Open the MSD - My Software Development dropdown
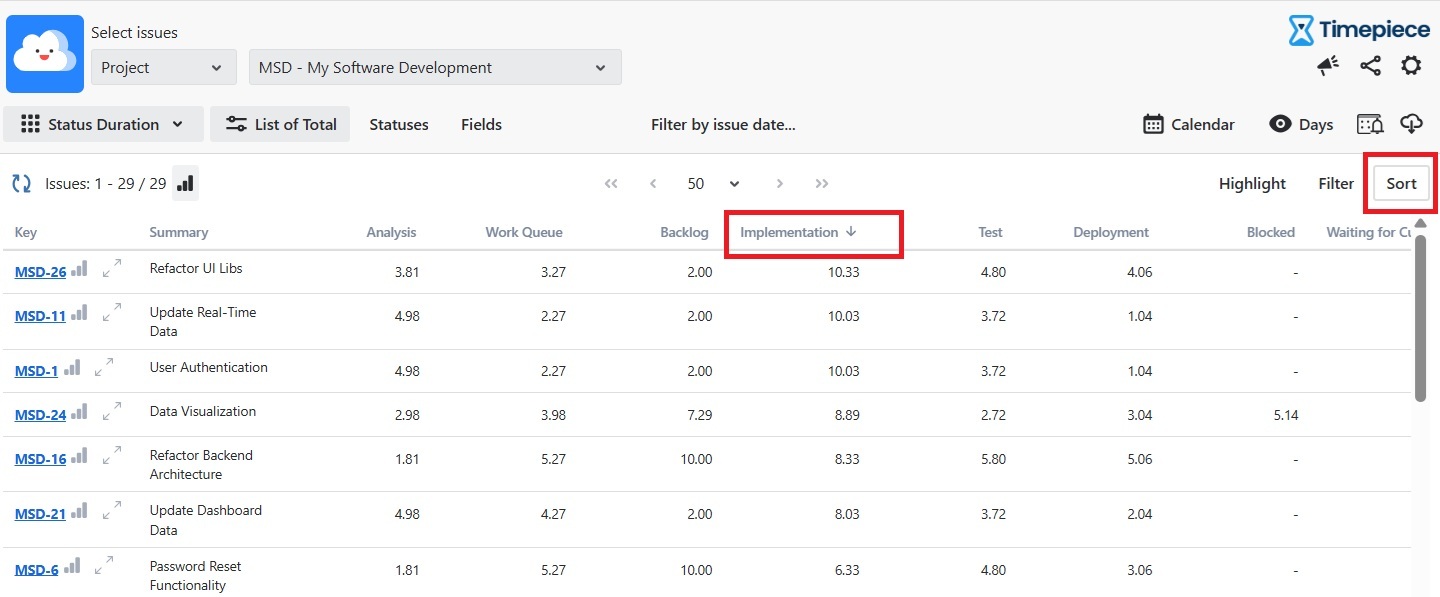Image resolution: width=1440 pixels, height=597 pixels. (435, 68)
